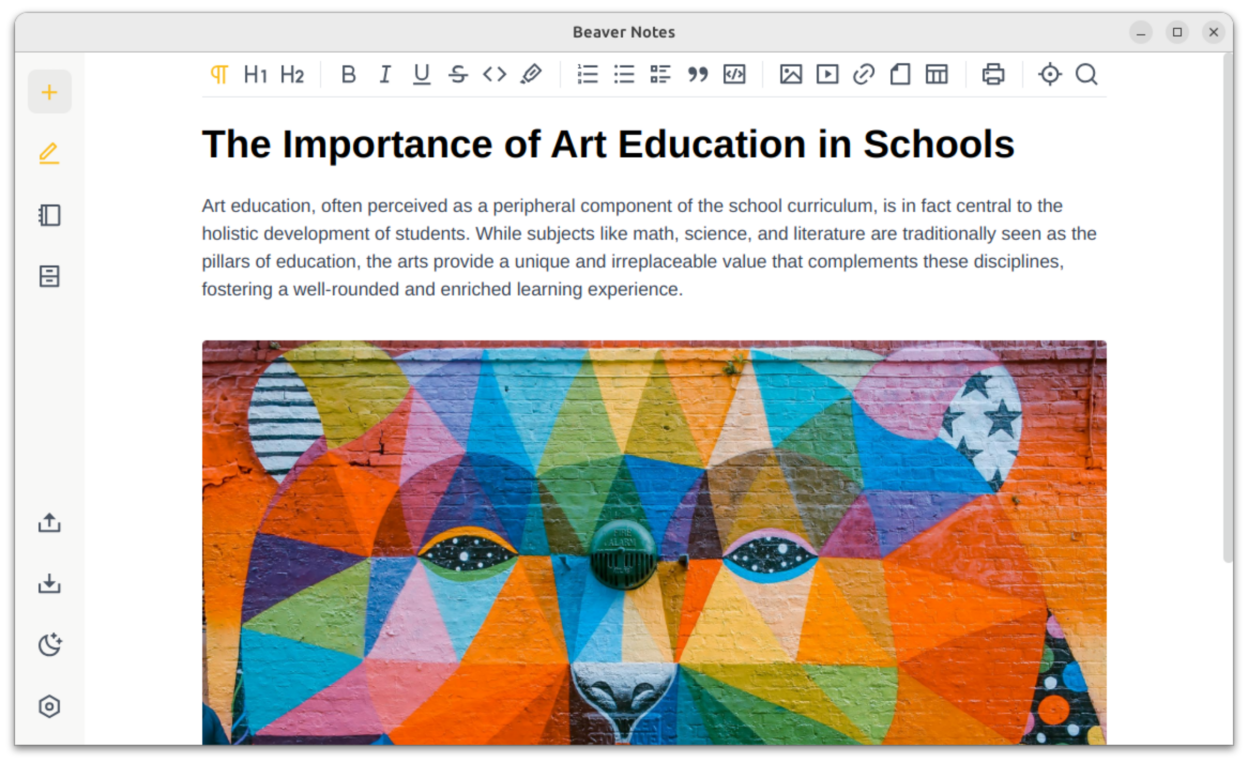Minimize the Beaver Notes window
The image size is (1248, 763).
(x=1141, y=32)
